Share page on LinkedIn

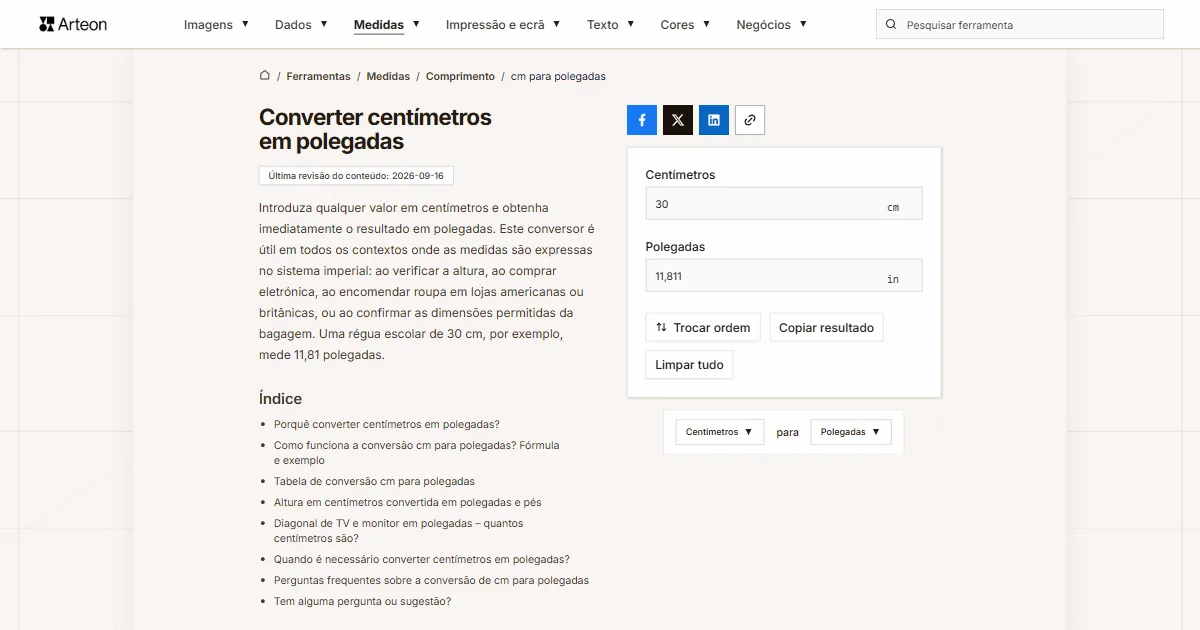point(714,120)
